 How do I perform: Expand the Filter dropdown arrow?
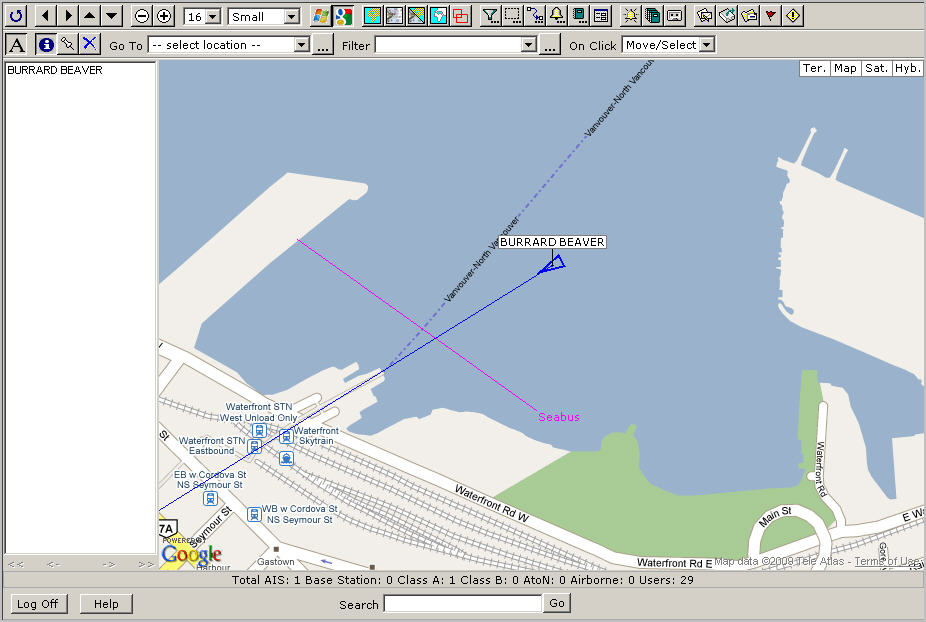[529, 45]
